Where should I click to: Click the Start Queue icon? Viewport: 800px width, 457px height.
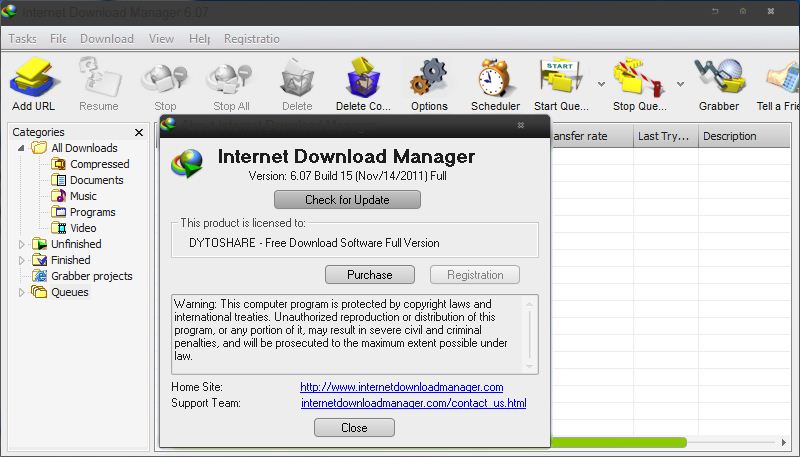560,78
